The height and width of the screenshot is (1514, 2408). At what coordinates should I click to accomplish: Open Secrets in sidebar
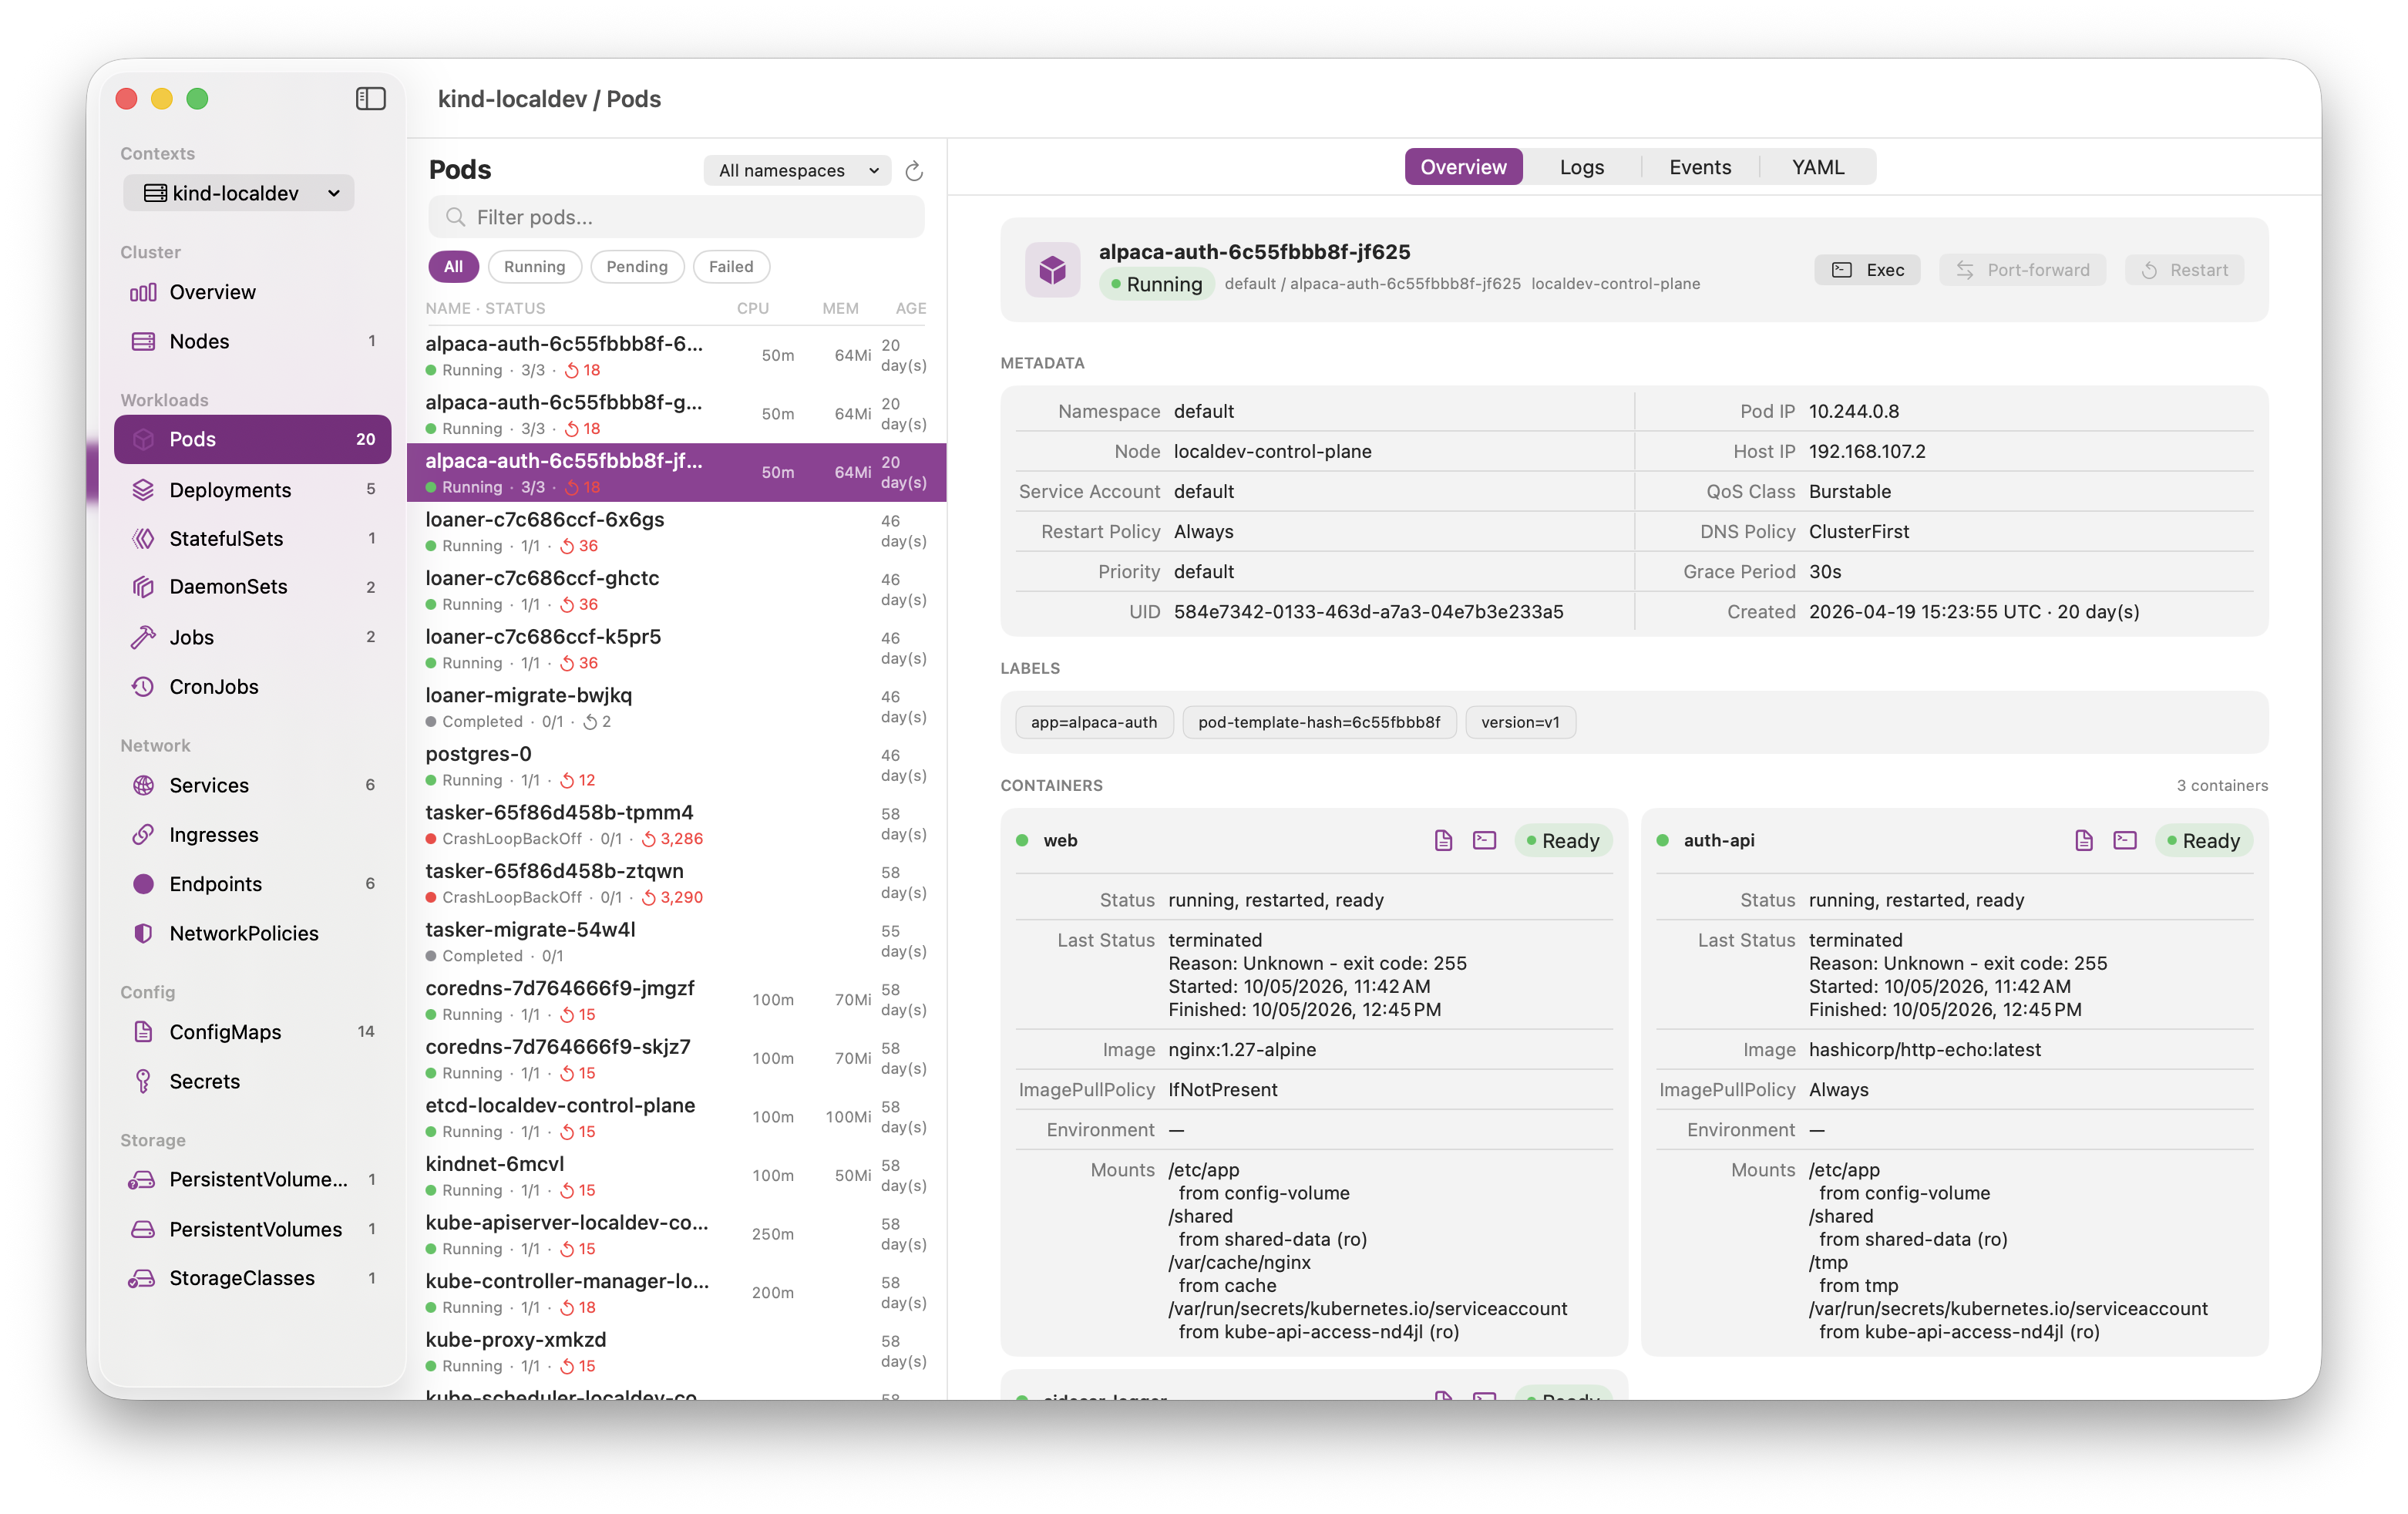coord(252,1080)
